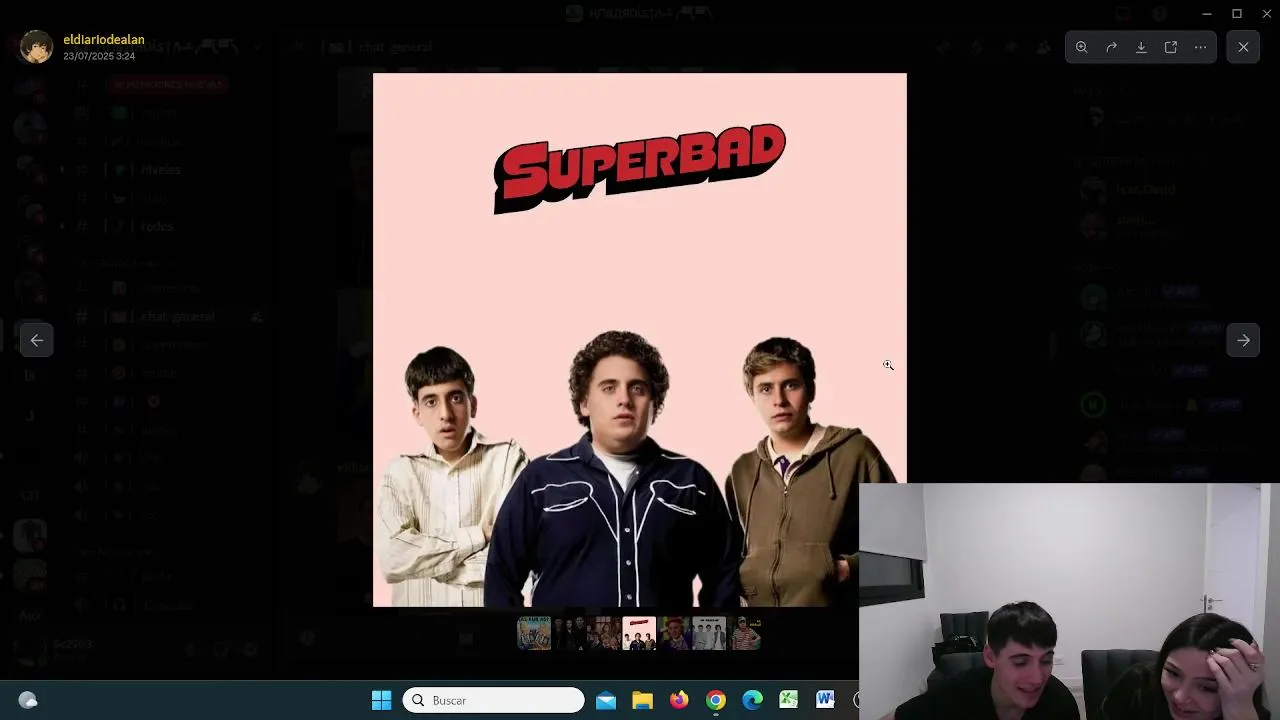Go to the next image with right arrow
Screen dimensions: 1280x720
(x=1243, y=340)
